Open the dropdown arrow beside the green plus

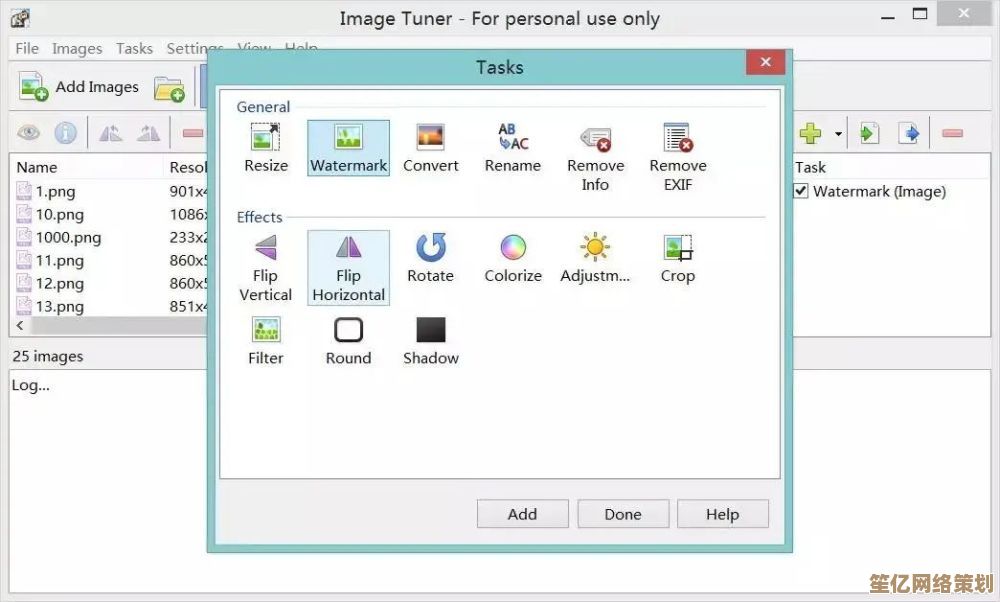coord(838,134)
